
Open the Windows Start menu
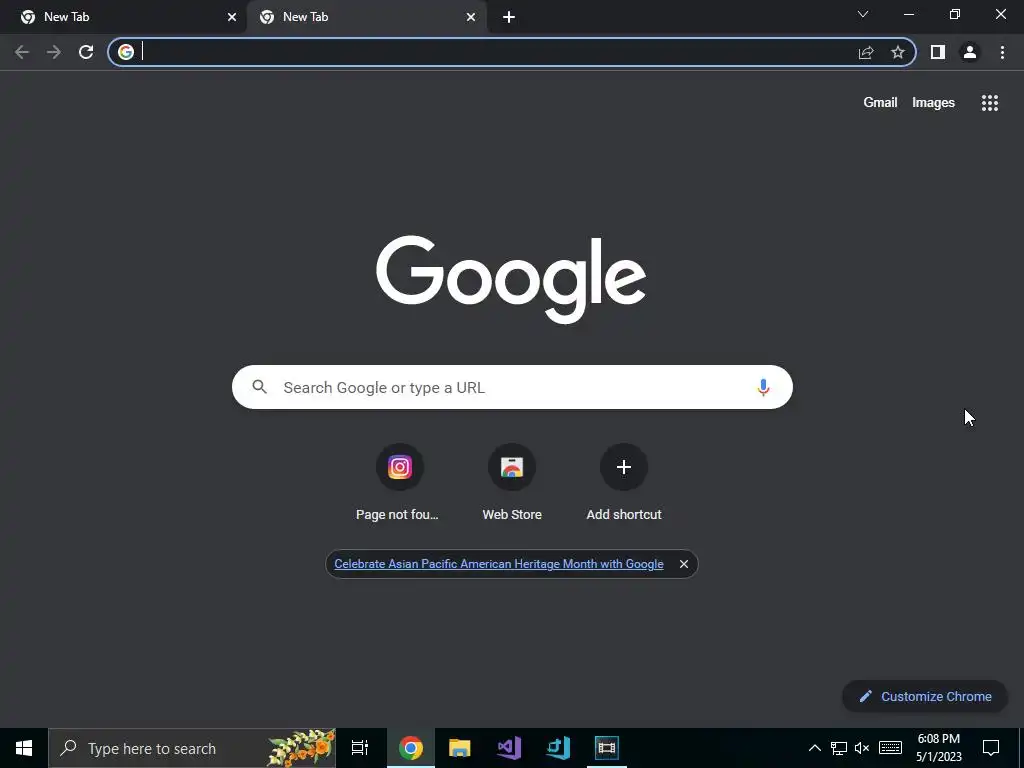pos(24,748)
